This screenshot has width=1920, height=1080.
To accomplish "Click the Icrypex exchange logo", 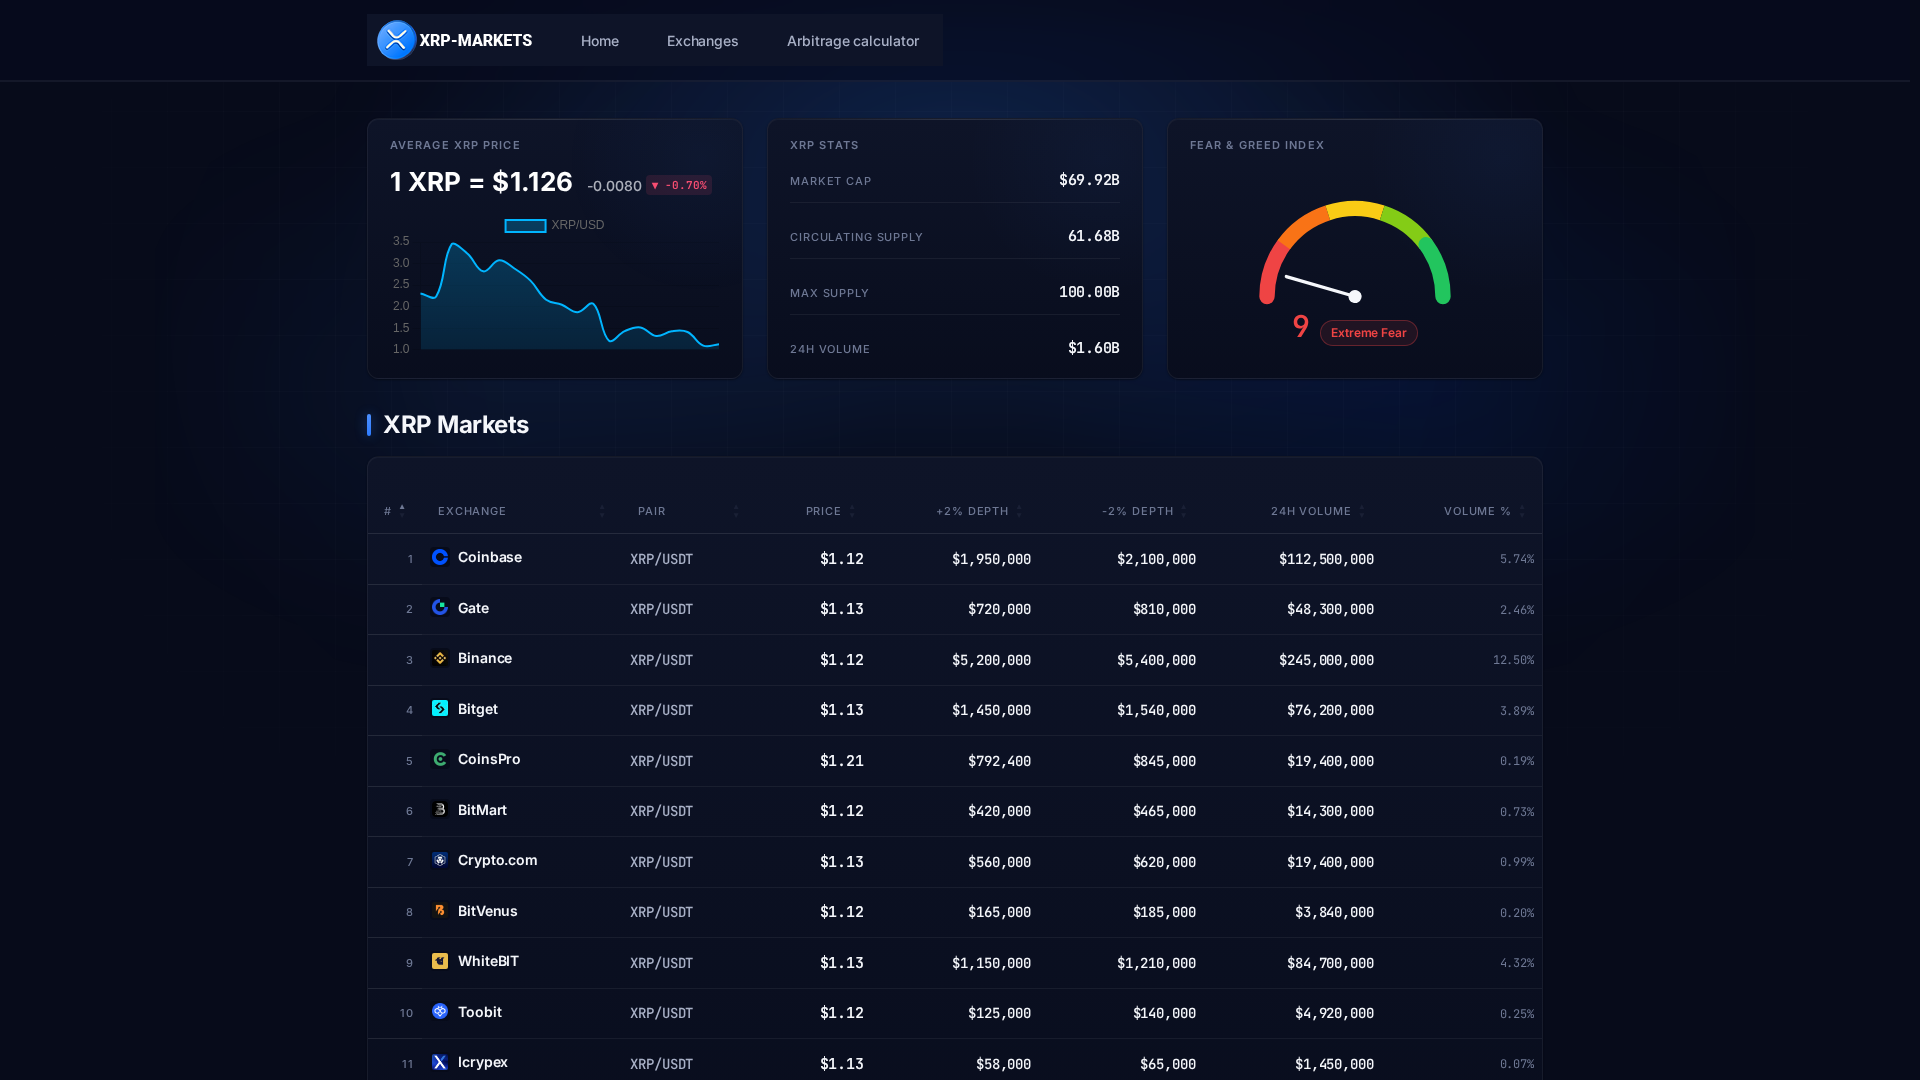I will (x=440, y=1062).
